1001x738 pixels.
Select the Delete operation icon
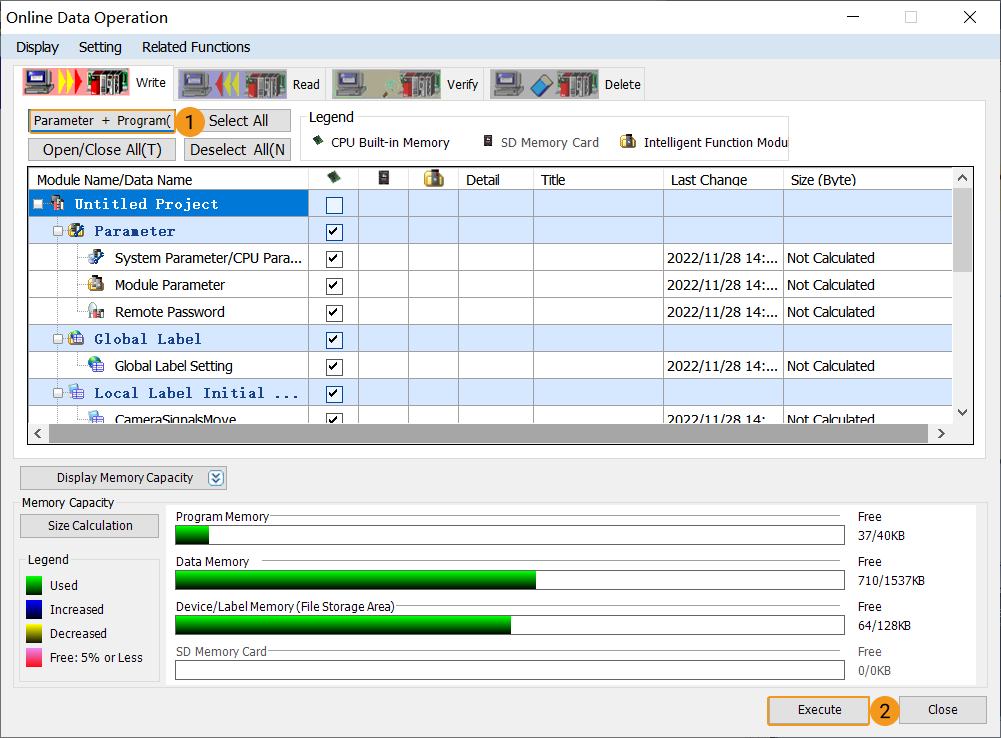tap(545, 82)
